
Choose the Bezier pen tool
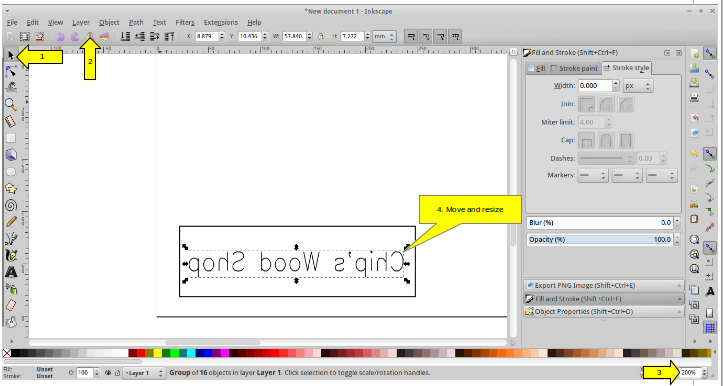(x=11, y=238)
